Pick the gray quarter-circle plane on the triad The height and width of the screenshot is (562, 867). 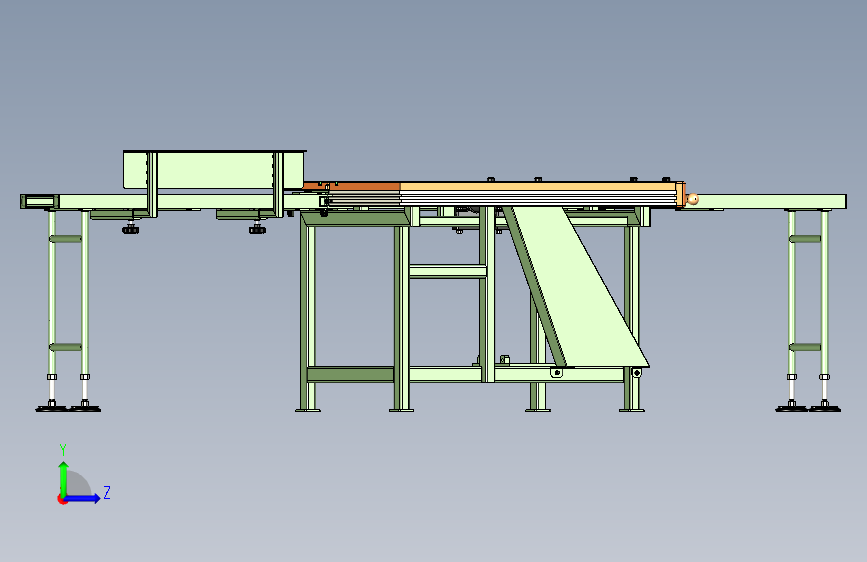click(79, 483)
